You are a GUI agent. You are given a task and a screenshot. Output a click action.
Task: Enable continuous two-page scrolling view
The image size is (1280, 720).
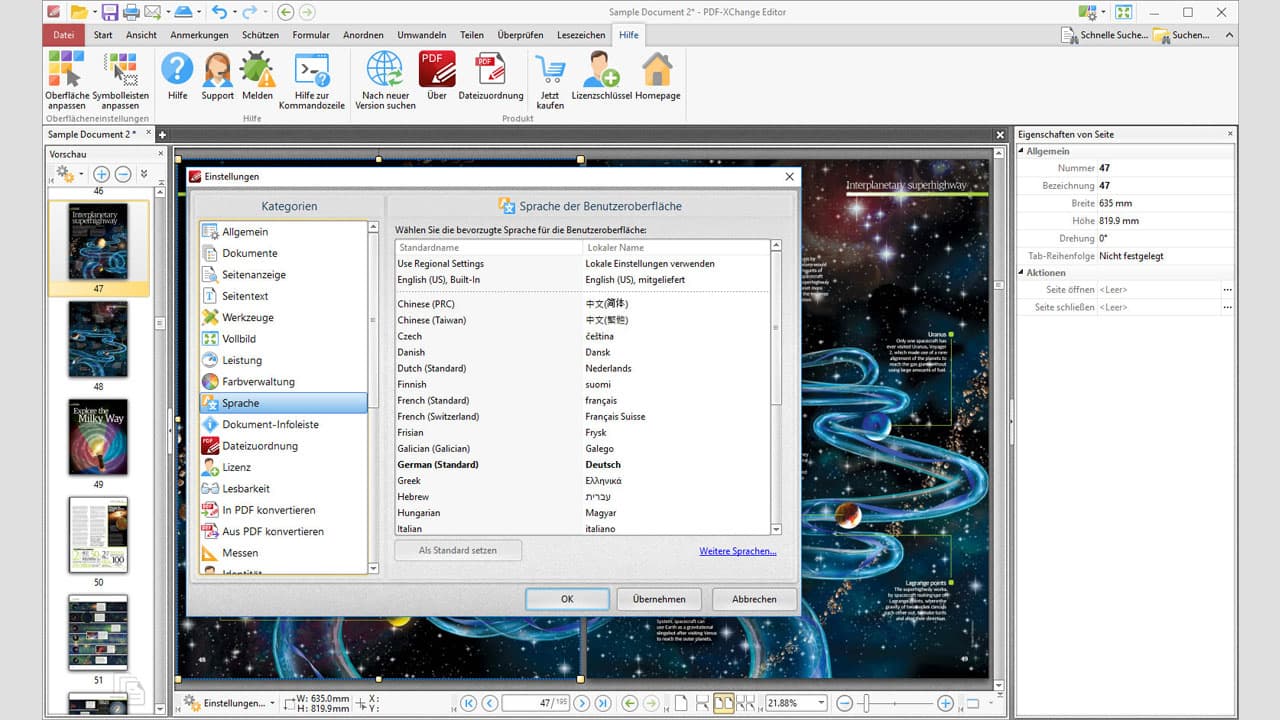[x=745, y=702]
